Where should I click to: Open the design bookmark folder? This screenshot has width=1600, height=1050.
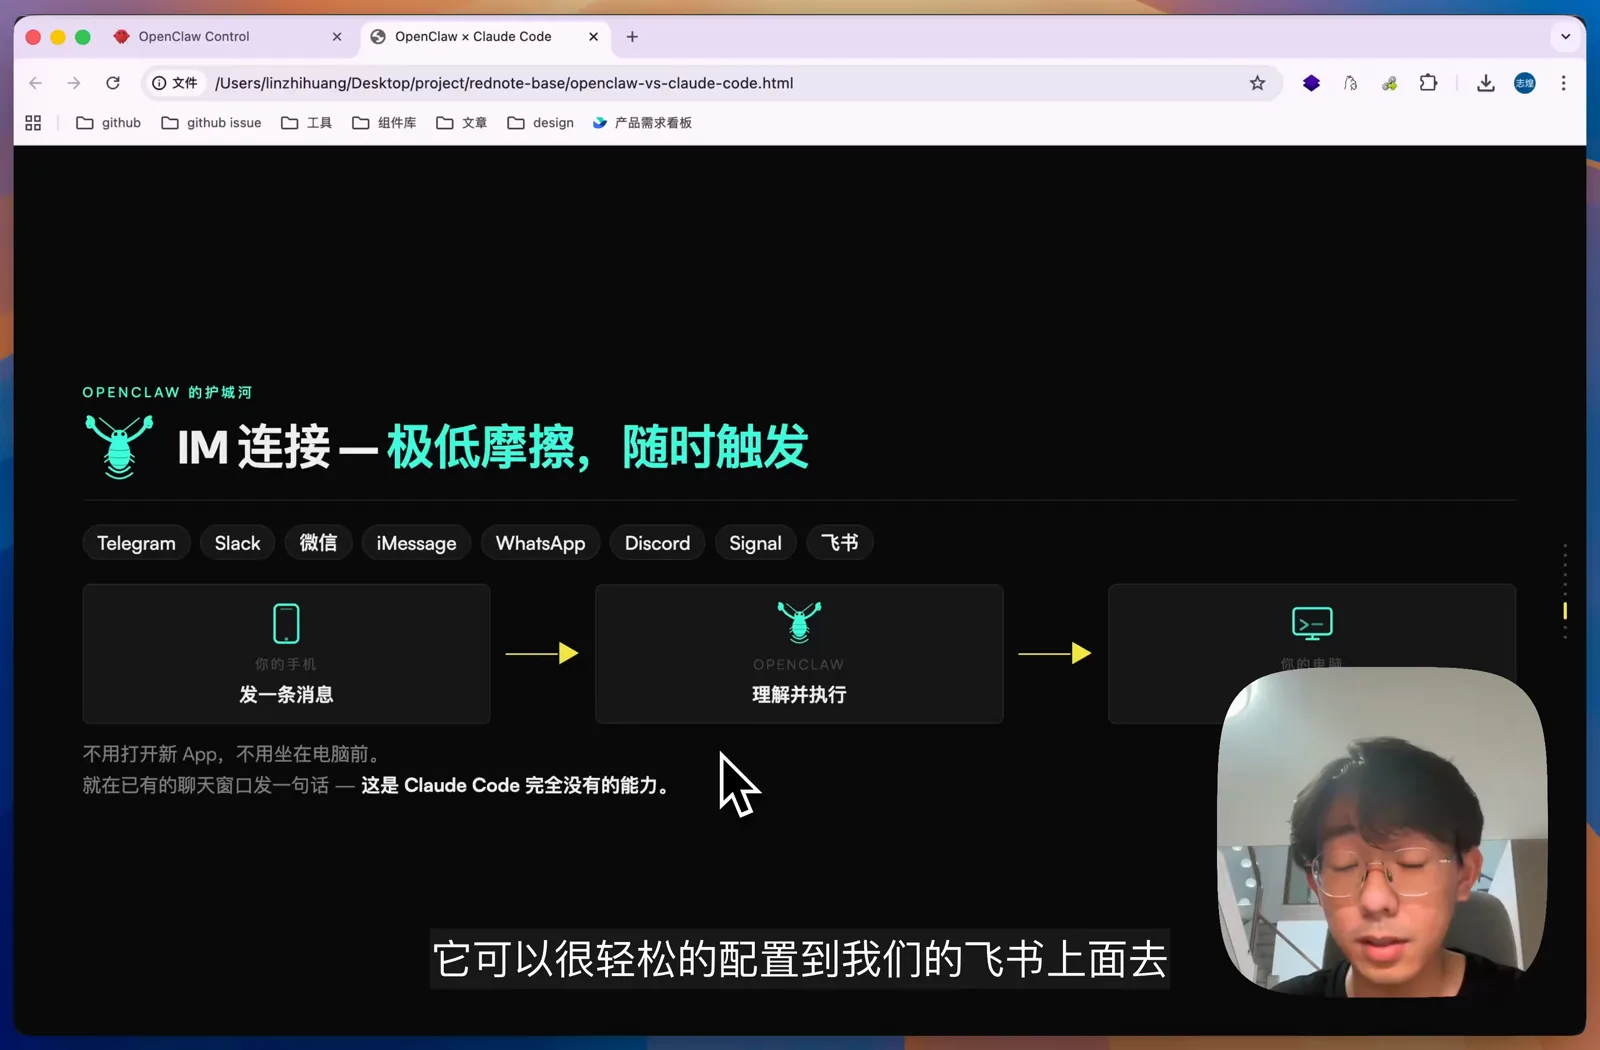coord(541,123)
